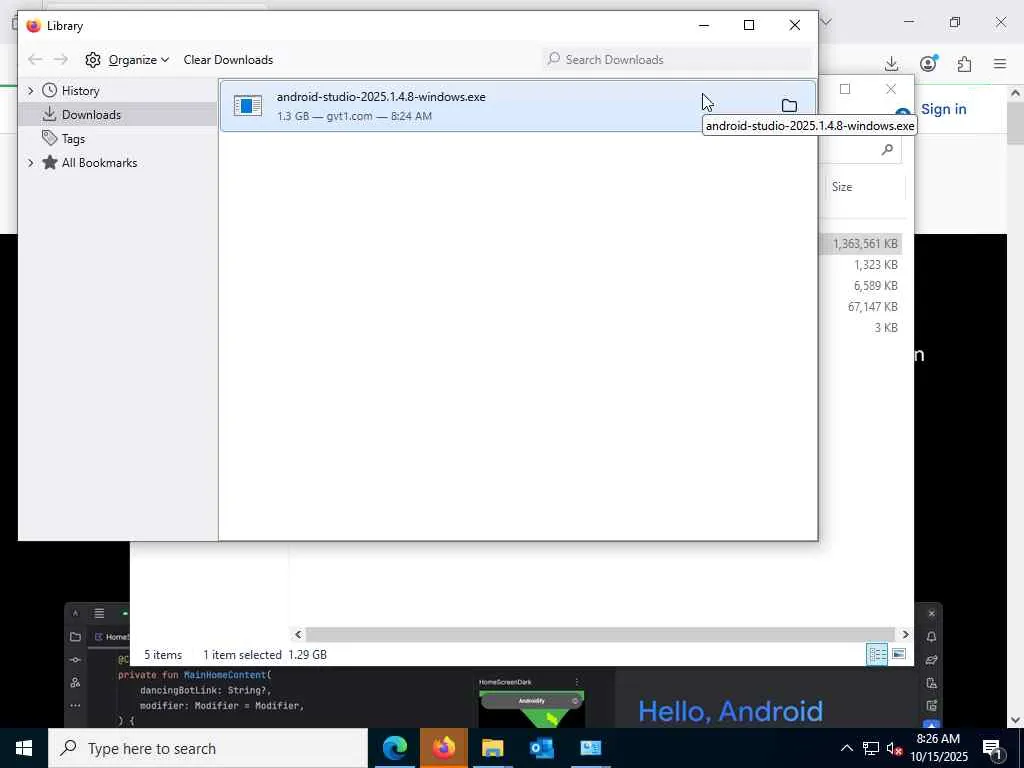Open the clock showing 8:26 AM

point(938,748)
